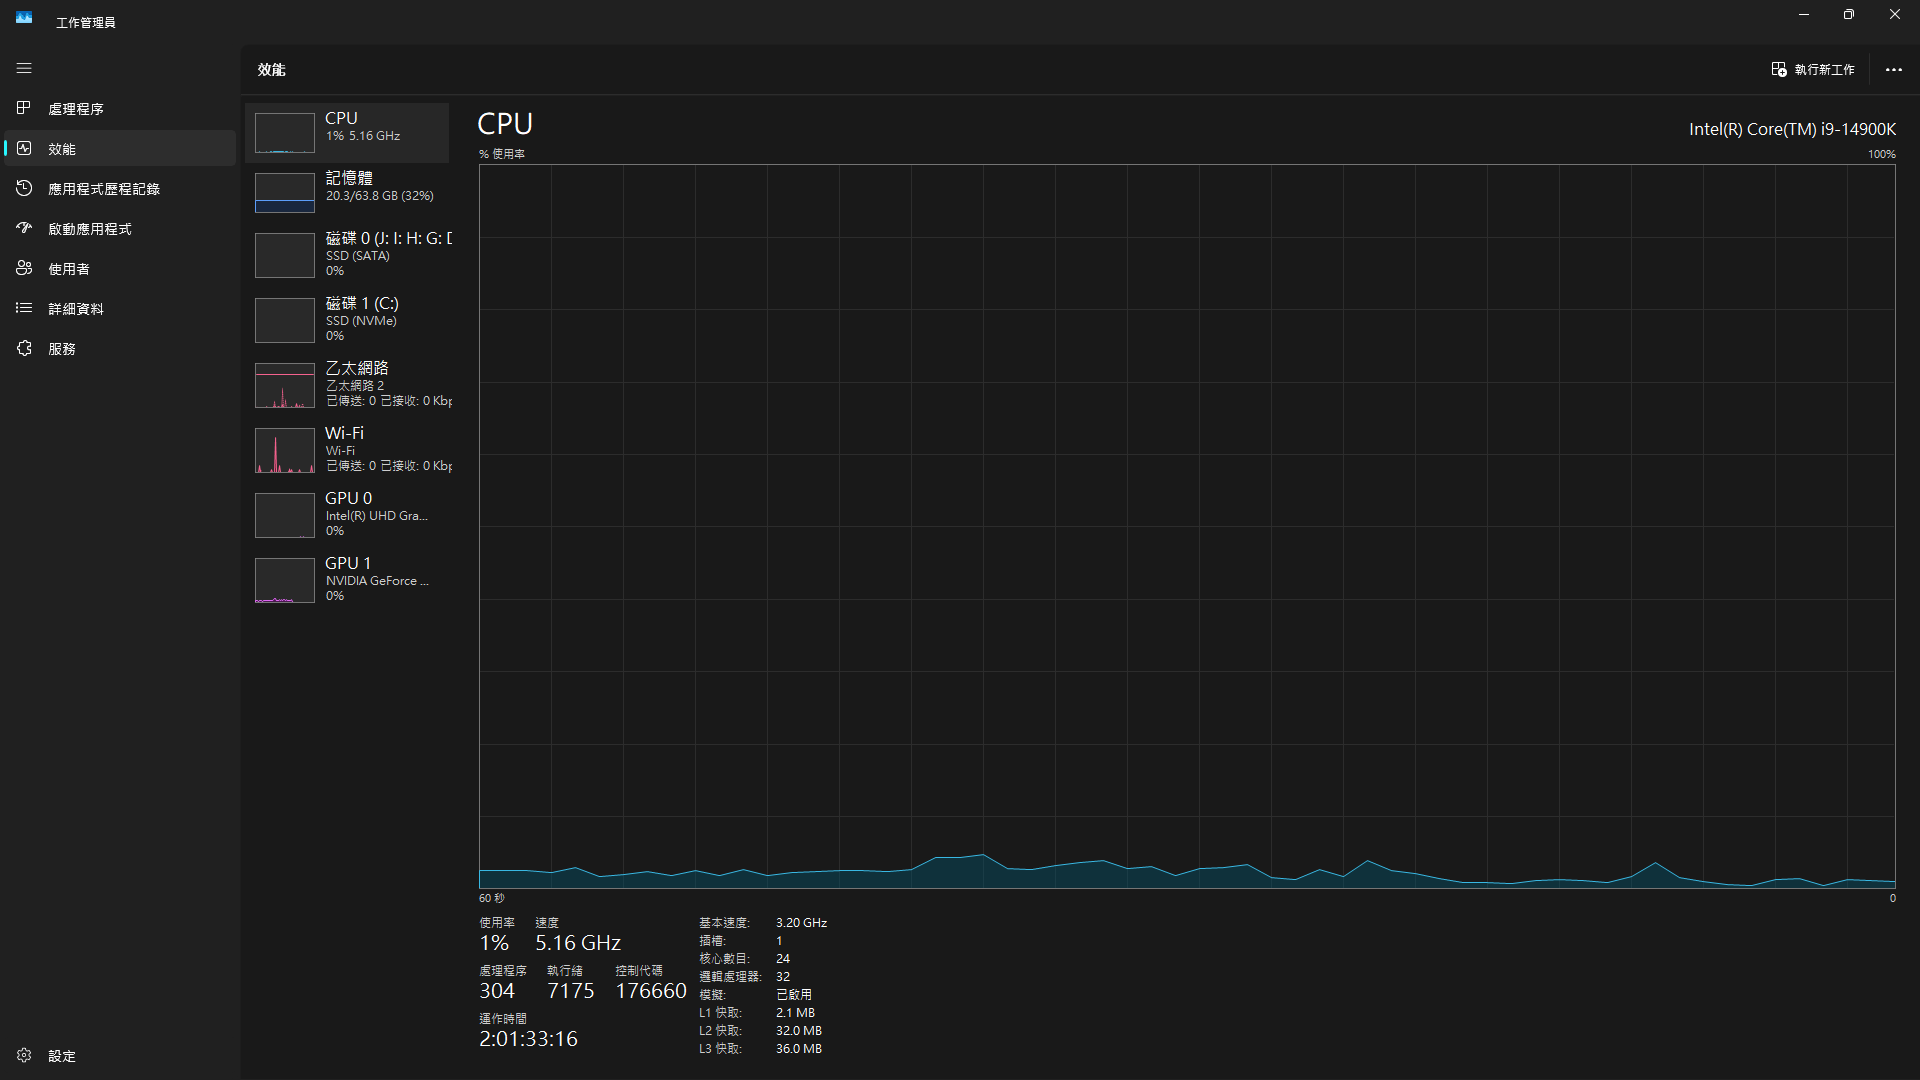Open the 啟動應用程式 startup apps icon
Screen dimensions: 1920x1080
click(x=24, y=228)
